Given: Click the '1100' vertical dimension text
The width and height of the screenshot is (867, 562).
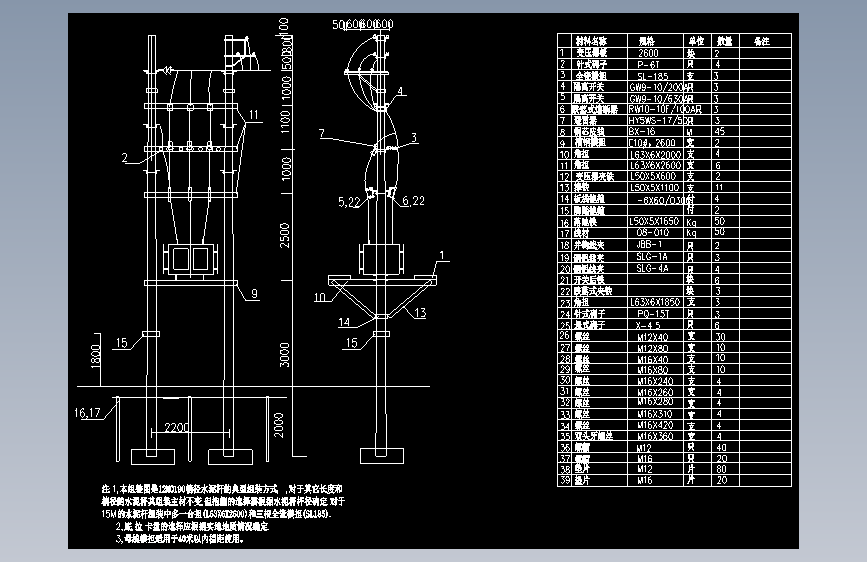Looking at the screenshot, I should click(285, 122).
